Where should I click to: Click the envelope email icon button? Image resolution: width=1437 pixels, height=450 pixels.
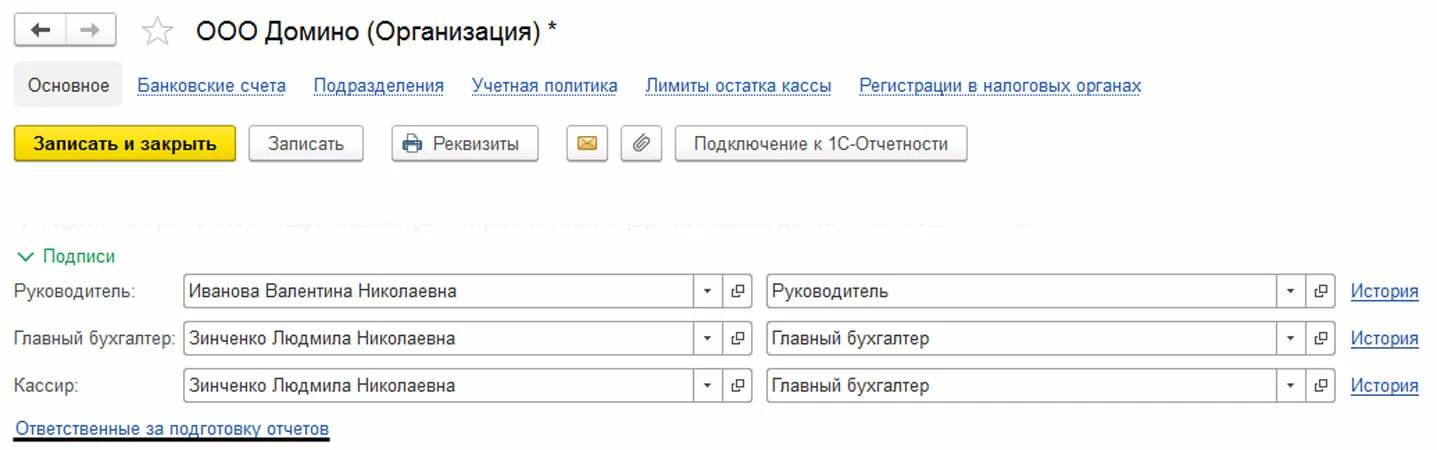click(x=587, y=144)
